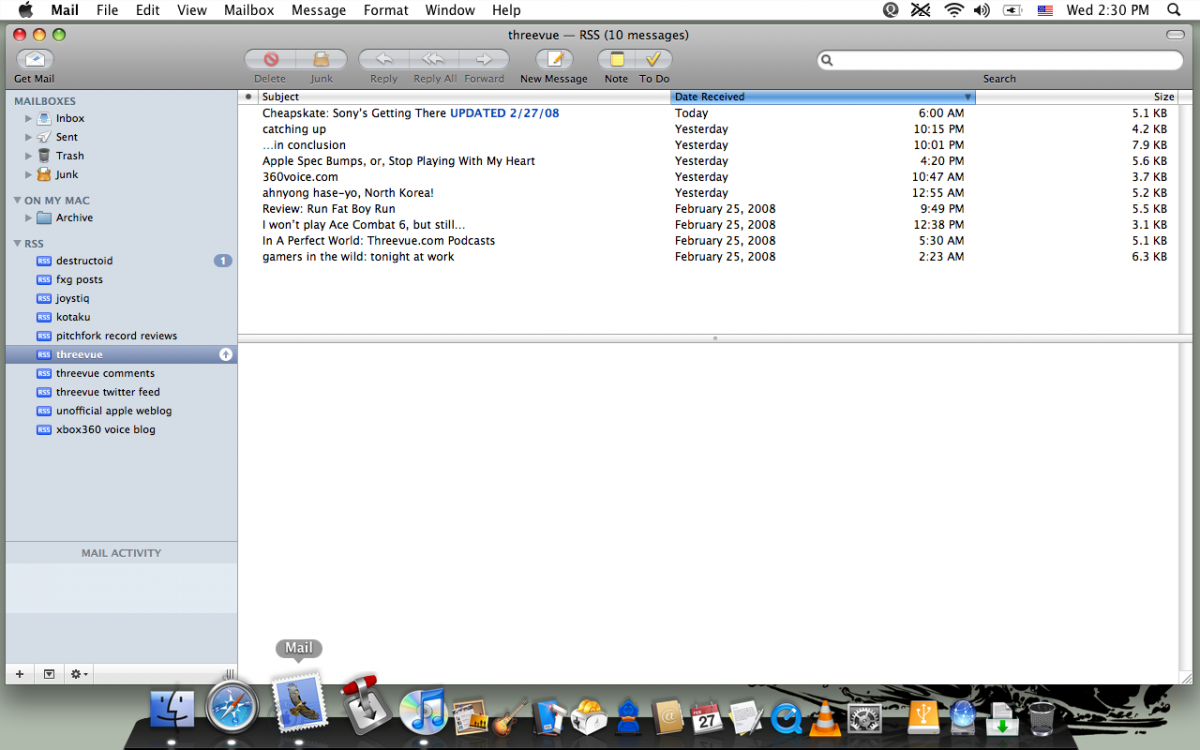The width and height of the screenshot is (1200, 750).
Task: Open the Format menu
Action: 385,10
